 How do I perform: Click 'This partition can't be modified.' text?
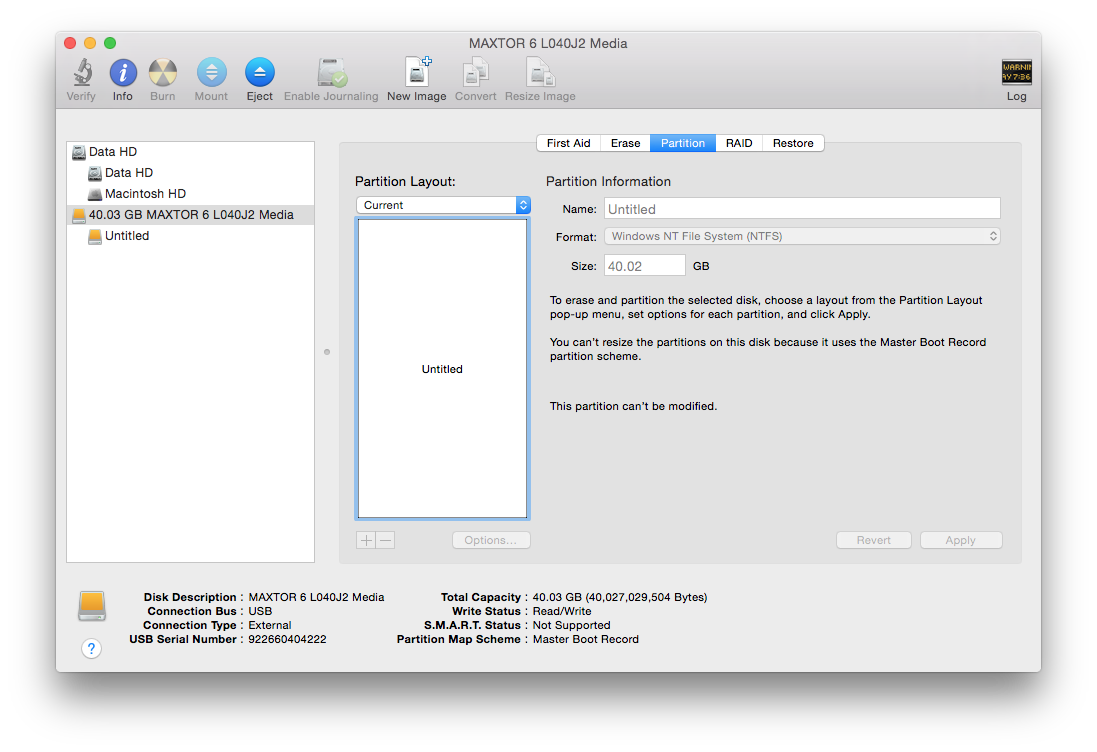633,406
